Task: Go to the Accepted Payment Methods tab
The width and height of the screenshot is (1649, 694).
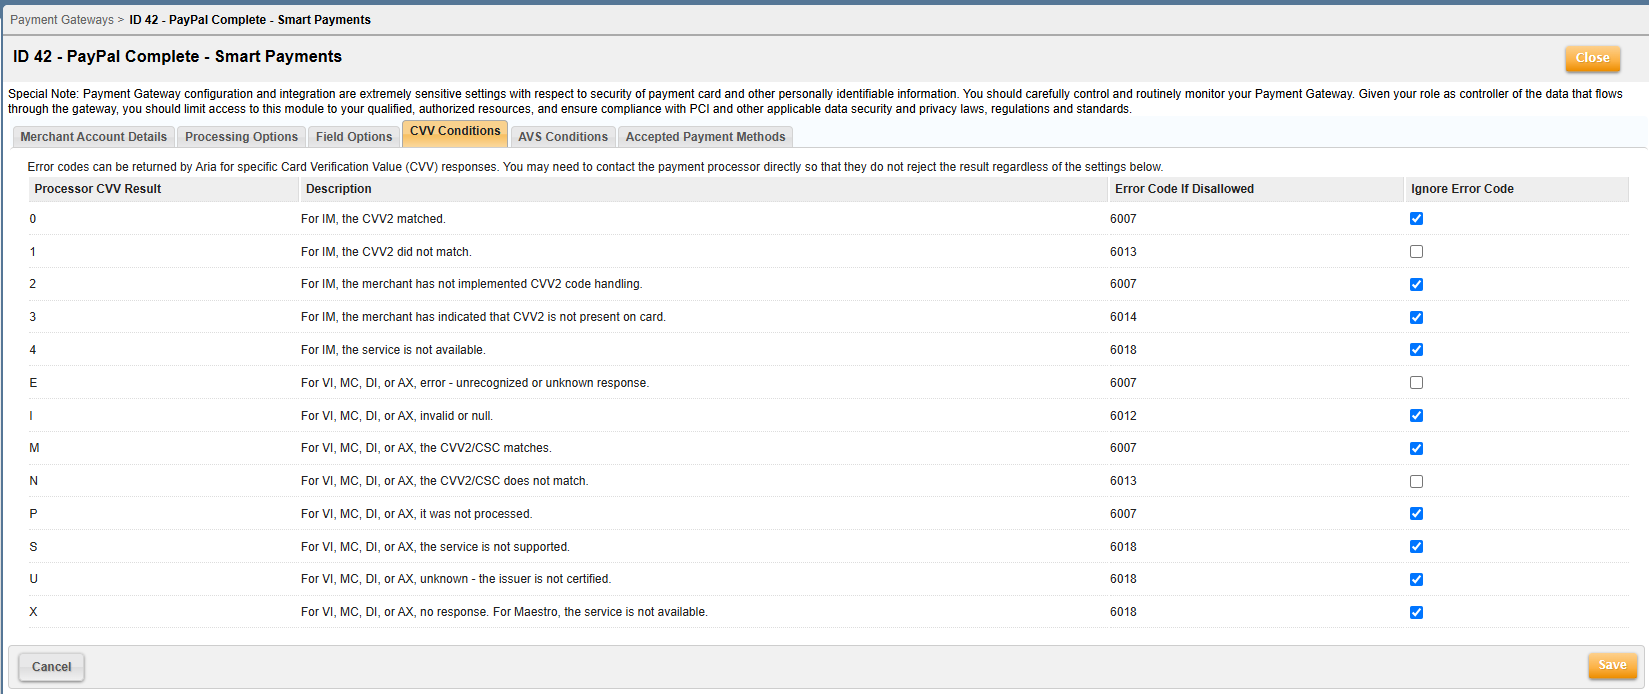Action: pyautogui.click(x=705, y=137)
